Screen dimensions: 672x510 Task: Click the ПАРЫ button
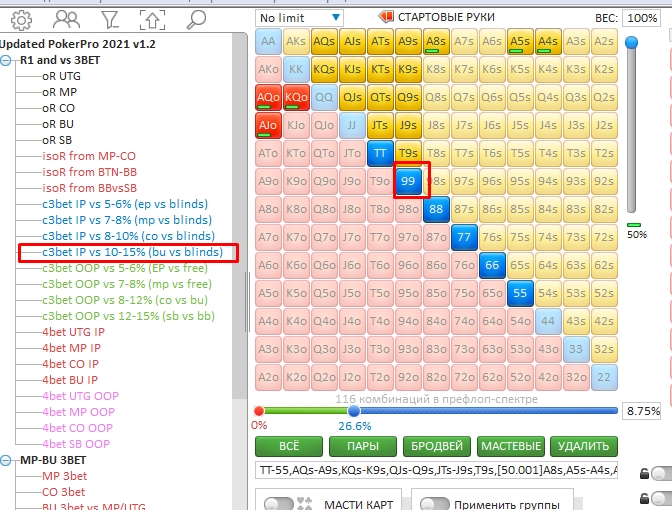point(363,446)
